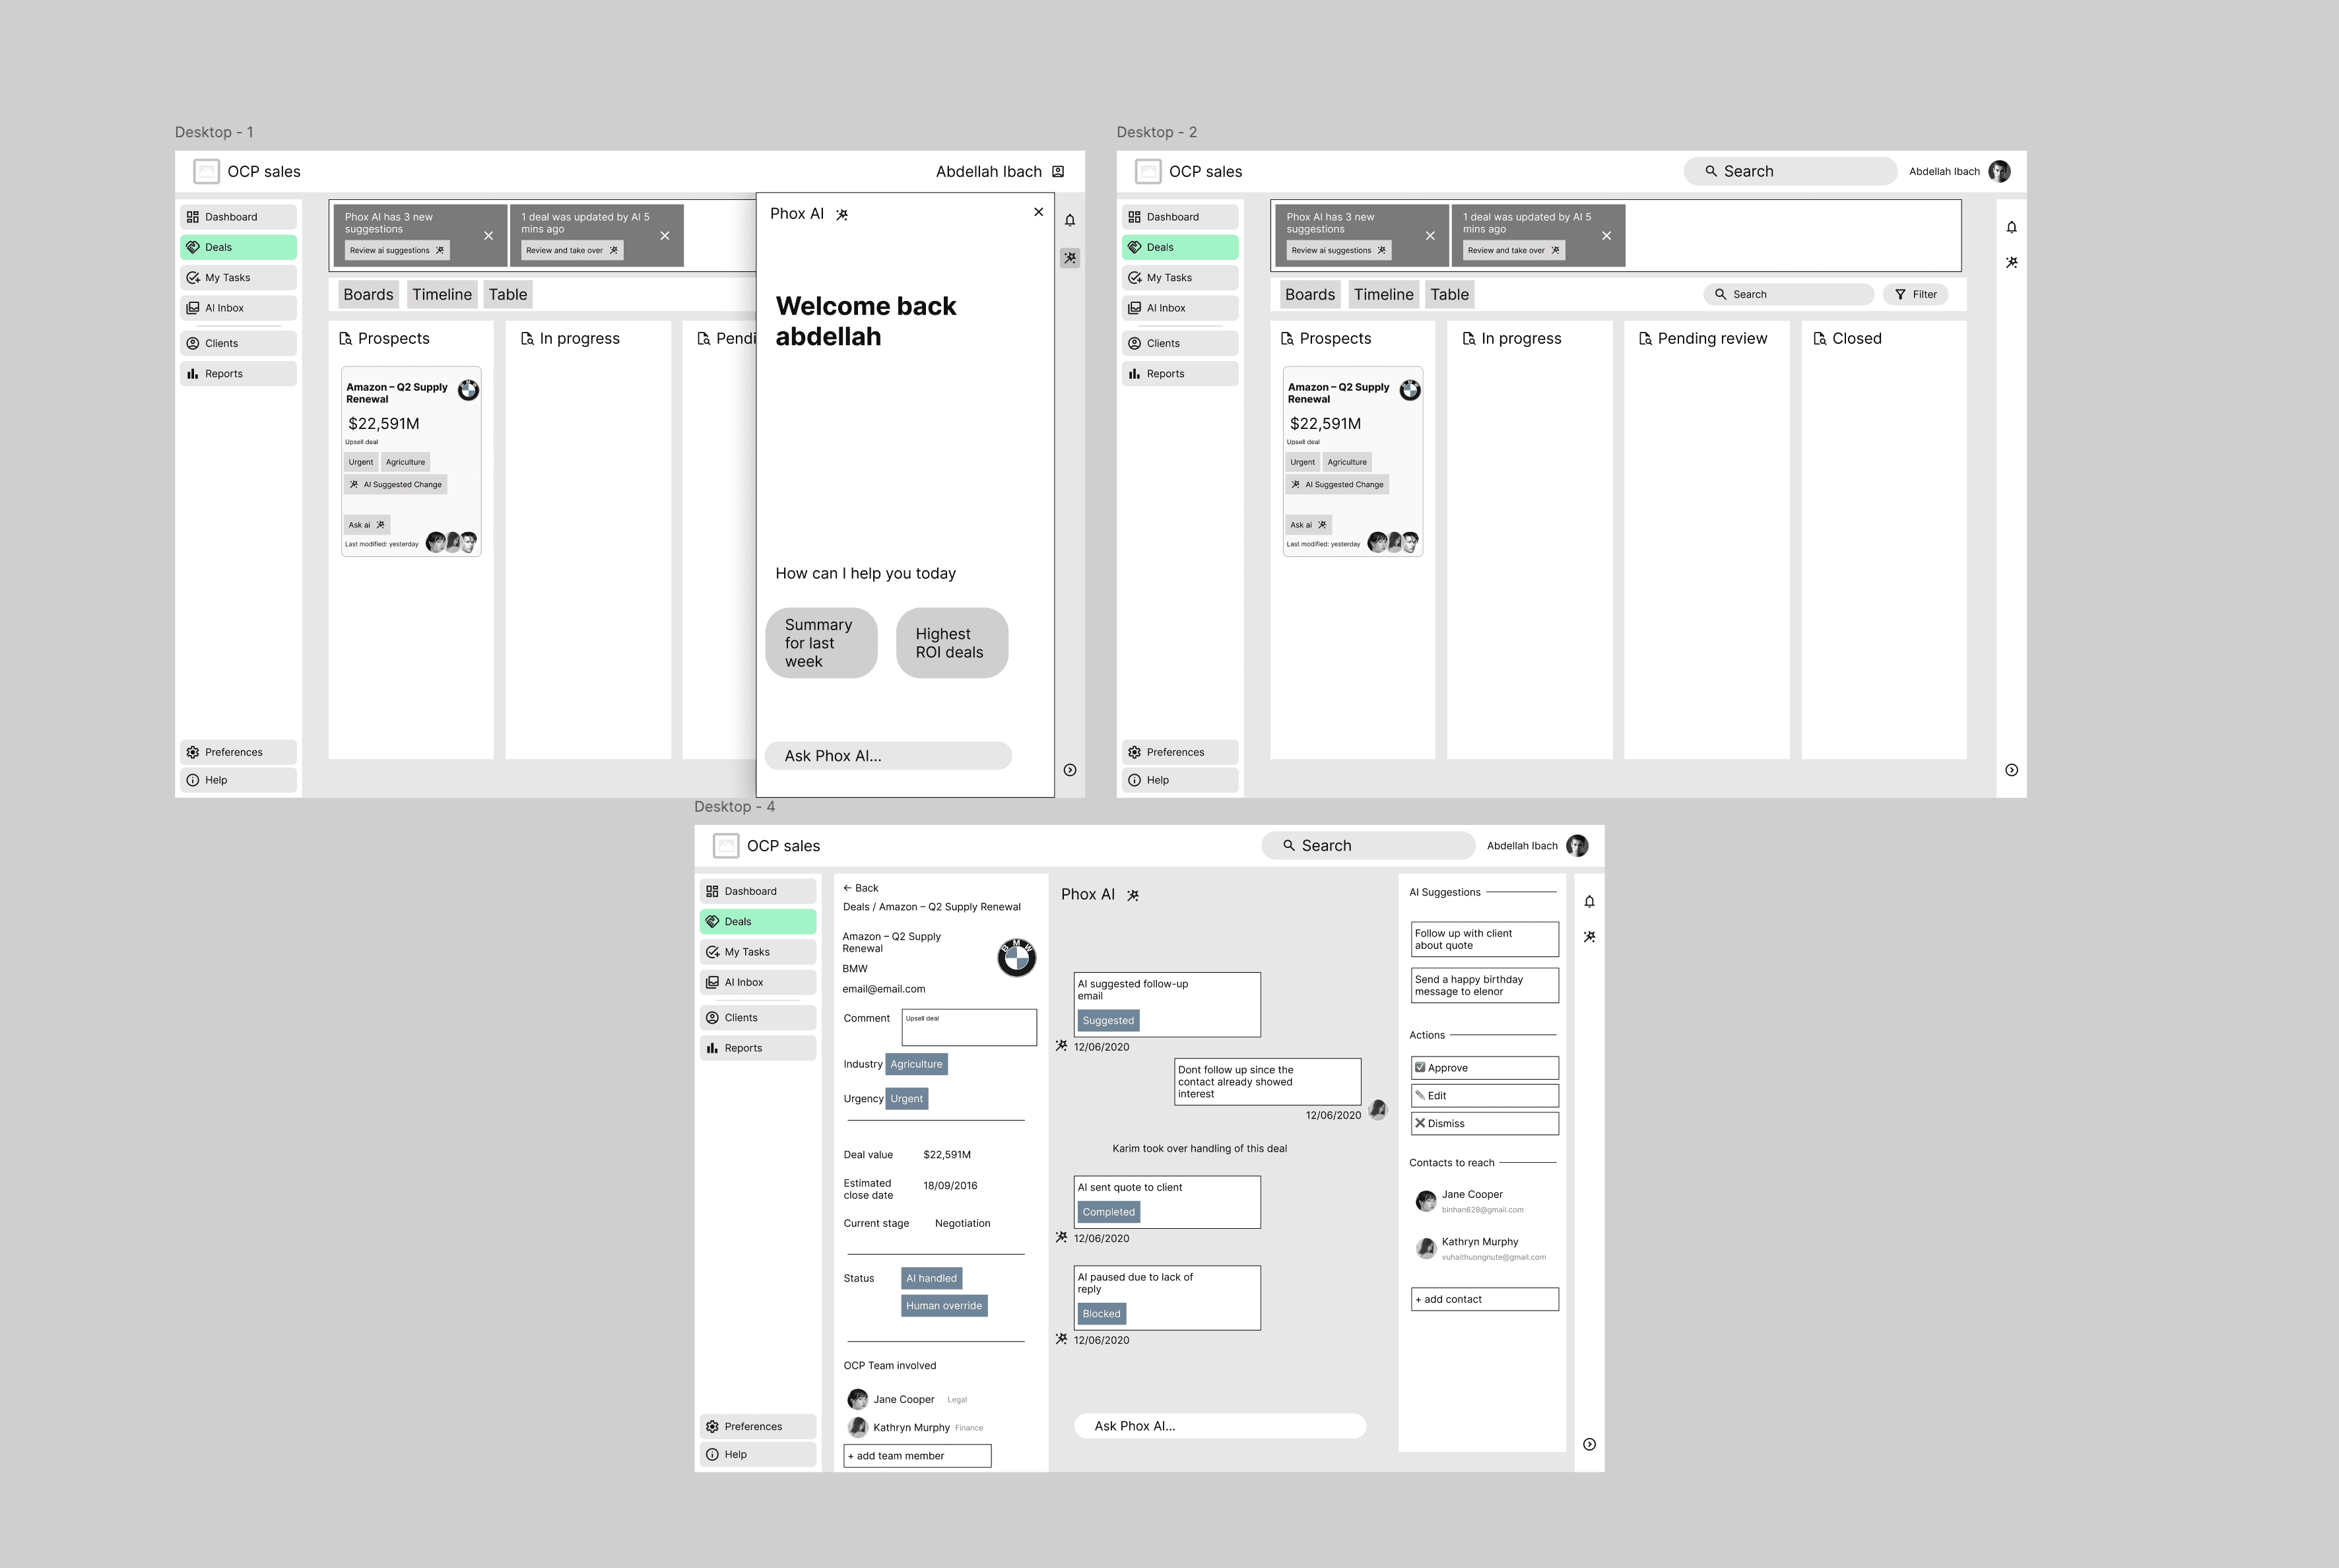Choose 'Summary for last week' suggestion chip
The width and height of the screenshot is (2339, 1568).
821,643
